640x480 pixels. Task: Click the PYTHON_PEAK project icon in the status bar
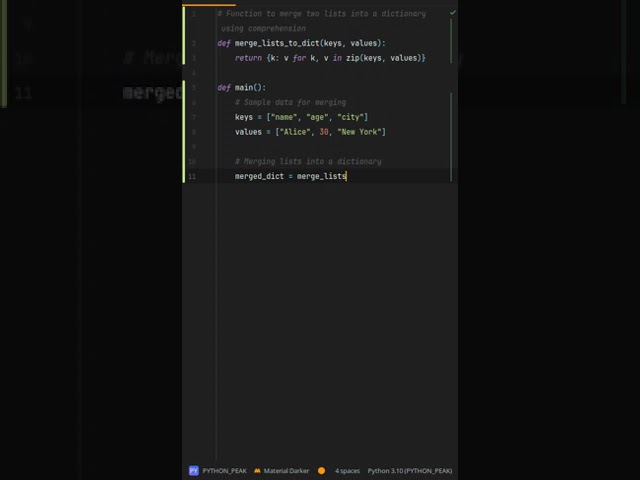193,471
